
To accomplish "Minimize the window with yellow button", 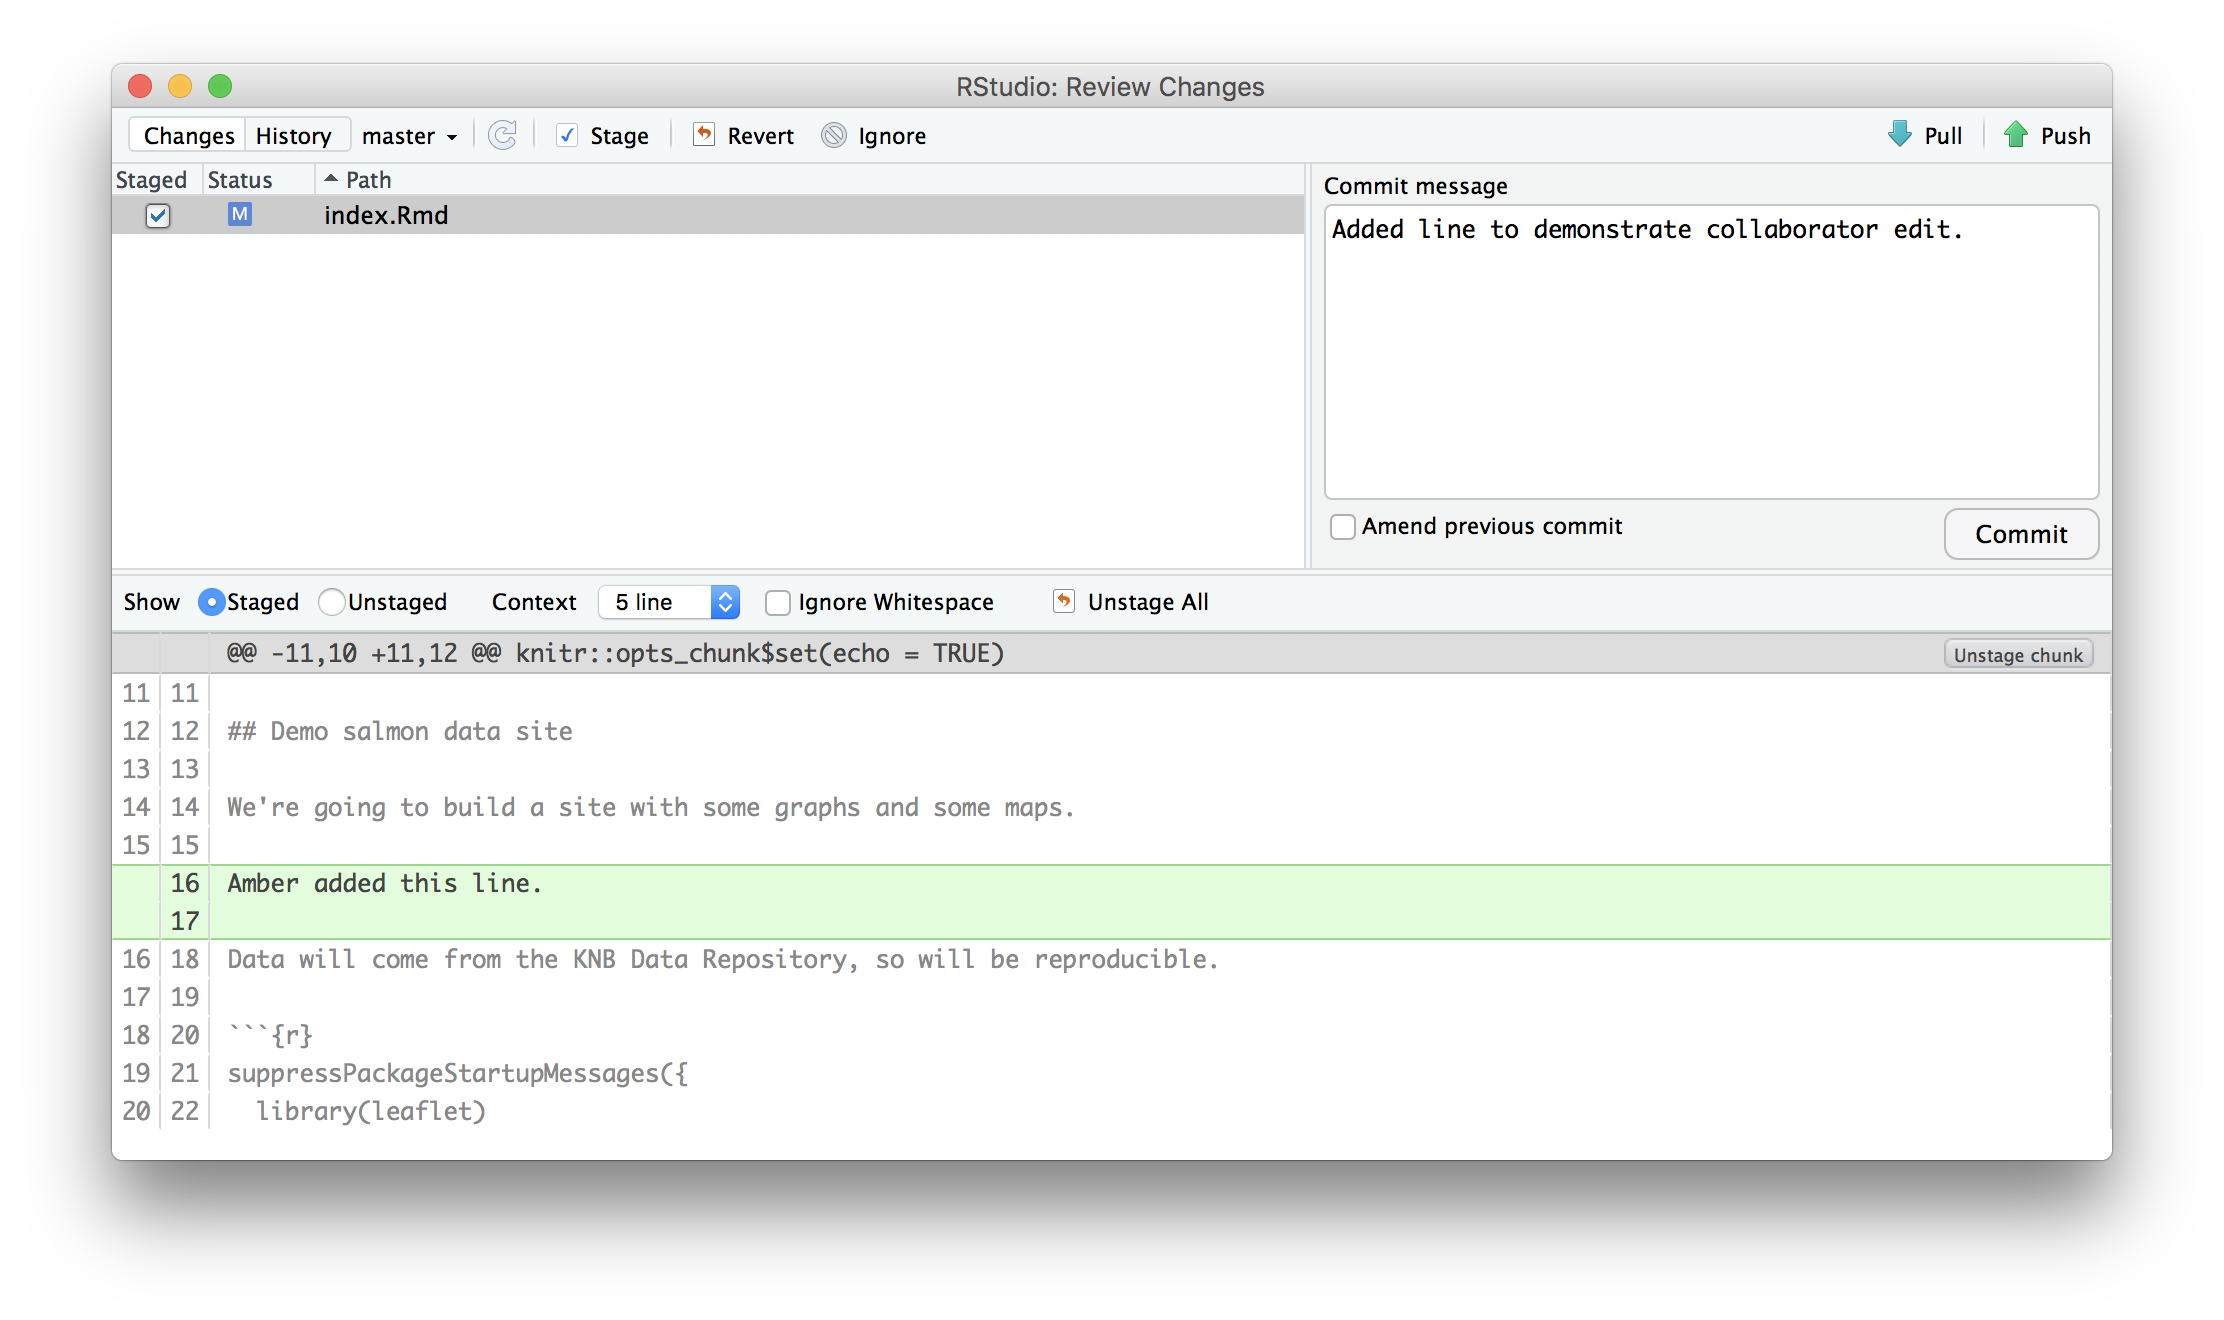I will point(180,86).
